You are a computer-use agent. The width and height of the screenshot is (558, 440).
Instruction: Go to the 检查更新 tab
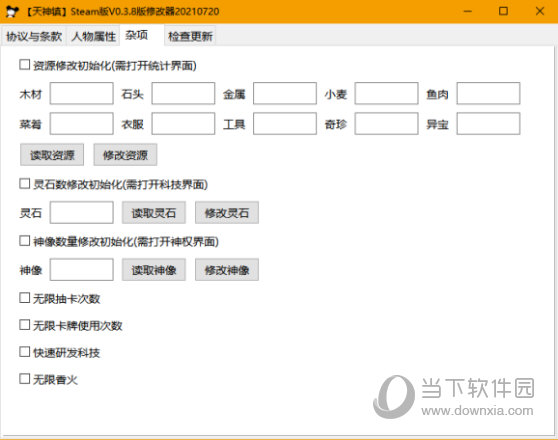(190, 36)
